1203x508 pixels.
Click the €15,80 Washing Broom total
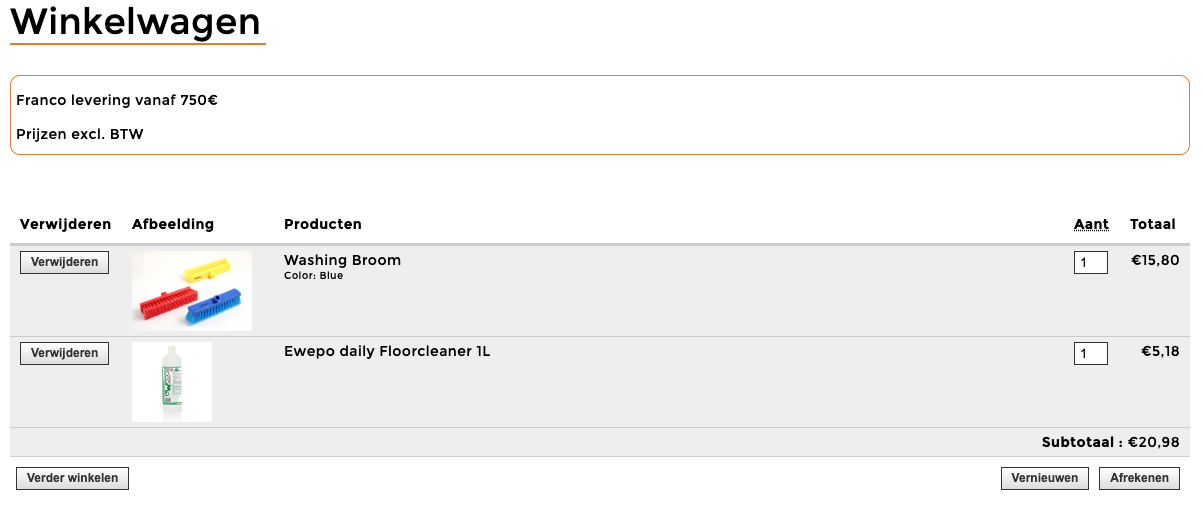click(1155, 260)
